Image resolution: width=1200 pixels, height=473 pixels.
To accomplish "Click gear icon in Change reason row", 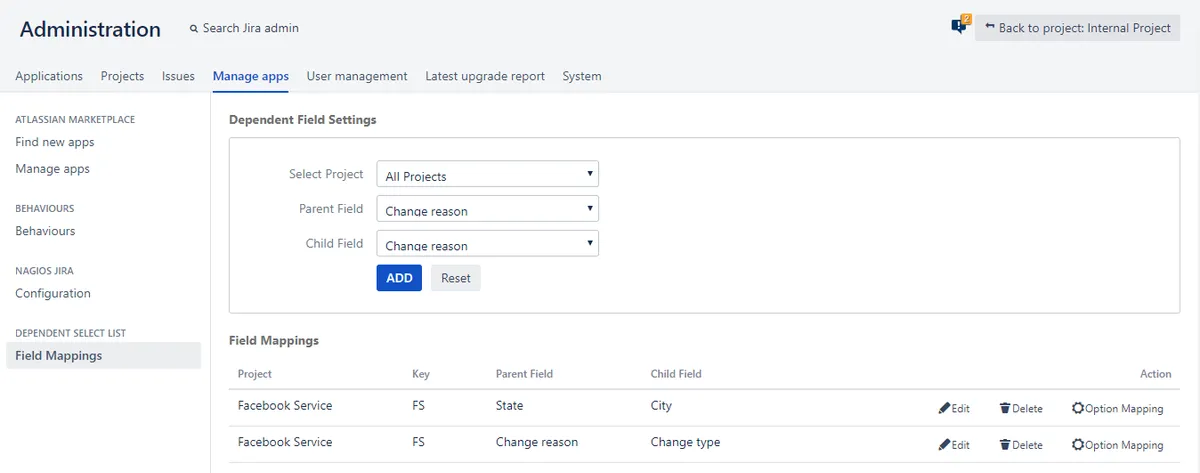I will [1077, 445].
